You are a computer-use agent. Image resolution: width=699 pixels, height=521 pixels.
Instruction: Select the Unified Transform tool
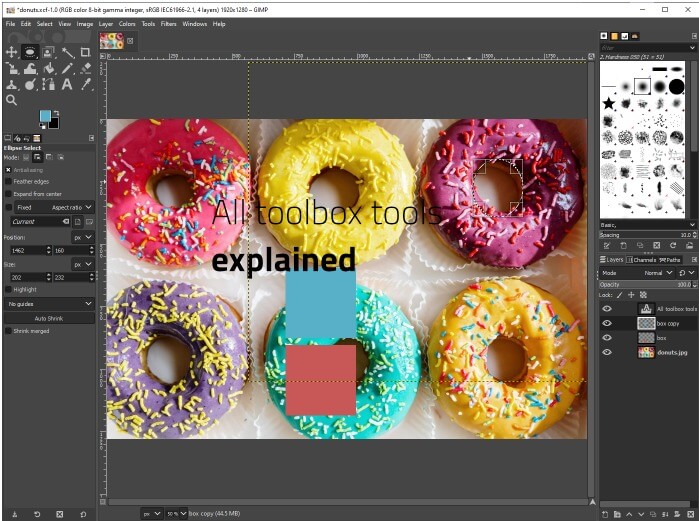tap(11, 68)
